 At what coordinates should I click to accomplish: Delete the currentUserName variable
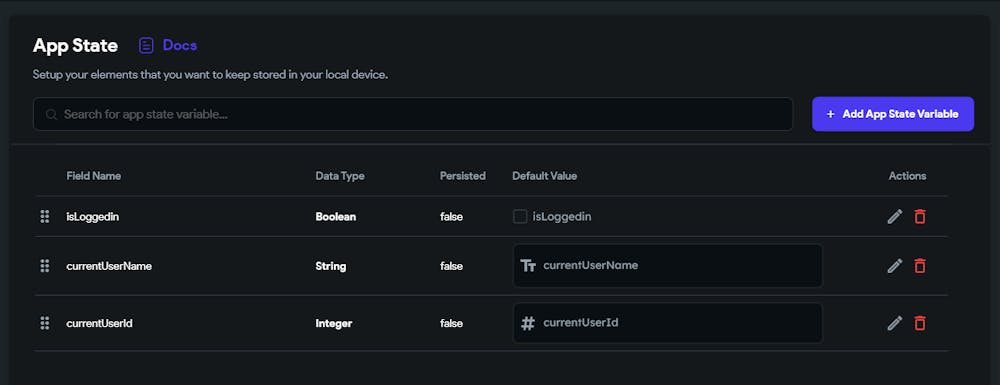920,266
